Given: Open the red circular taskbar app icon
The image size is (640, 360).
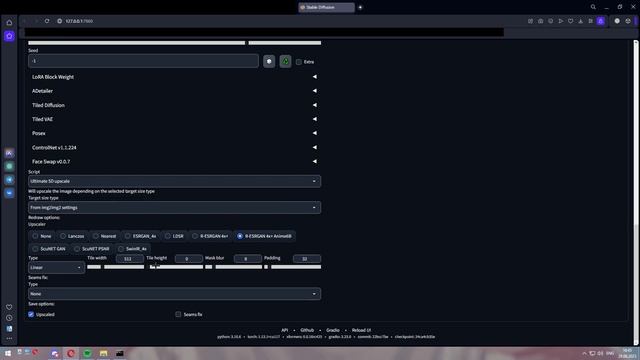Looking at the screenshot, I should (71, 353).
